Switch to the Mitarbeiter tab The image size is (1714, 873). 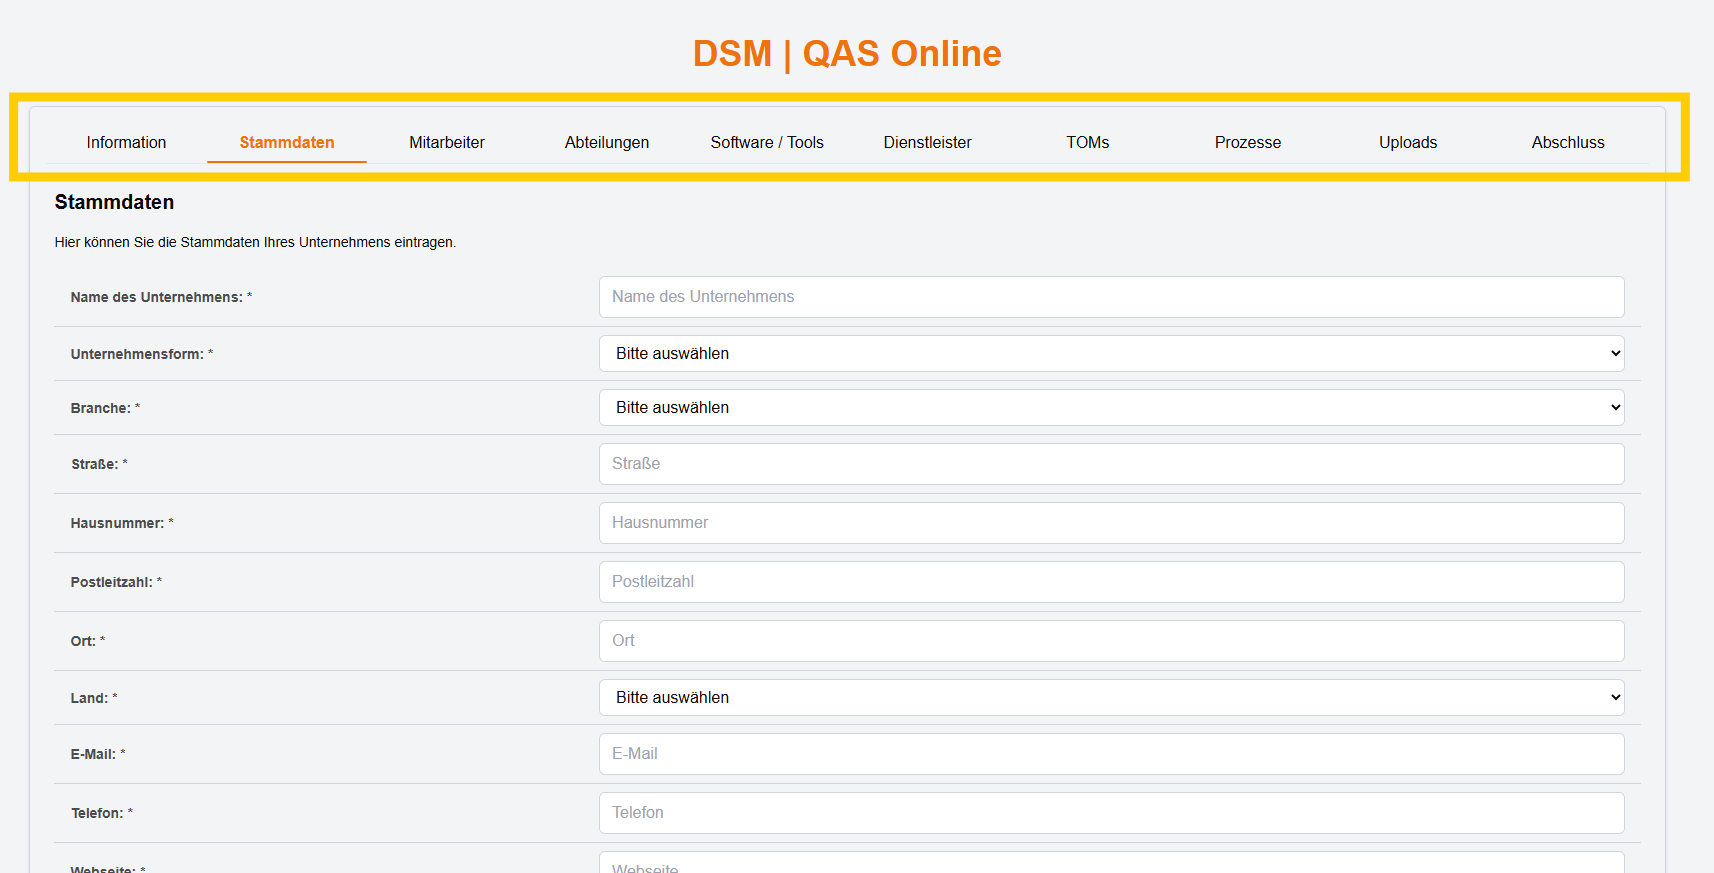[447, 142]
